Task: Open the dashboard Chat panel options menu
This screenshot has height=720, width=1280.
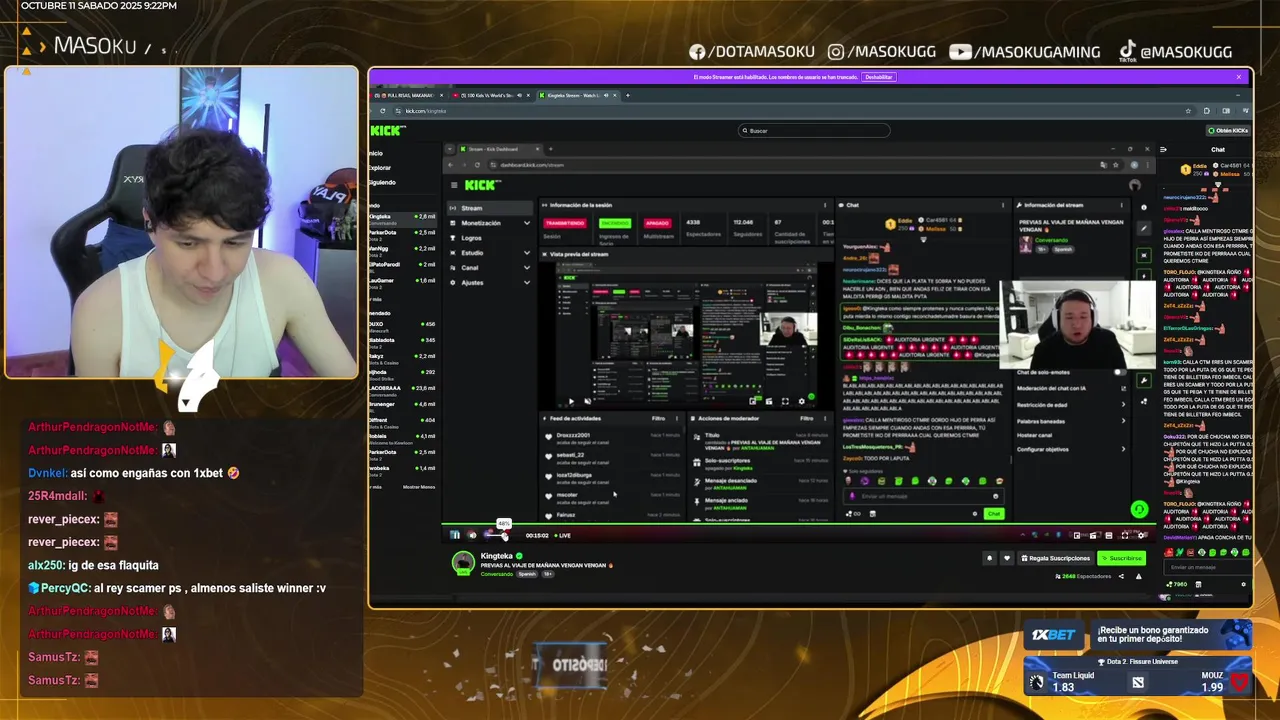Action: [x=1003, y=205]
